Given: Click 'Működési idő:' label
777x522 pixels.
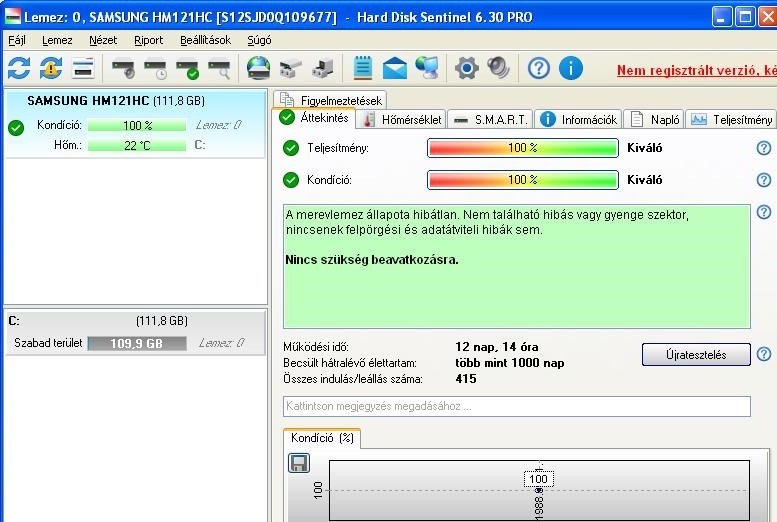Looking at the screenshot, I should coord(316,347).
